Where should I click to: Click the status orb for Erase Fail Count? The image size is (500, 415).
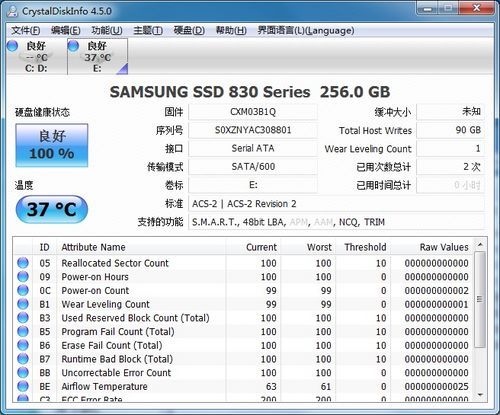click(23, 345)
